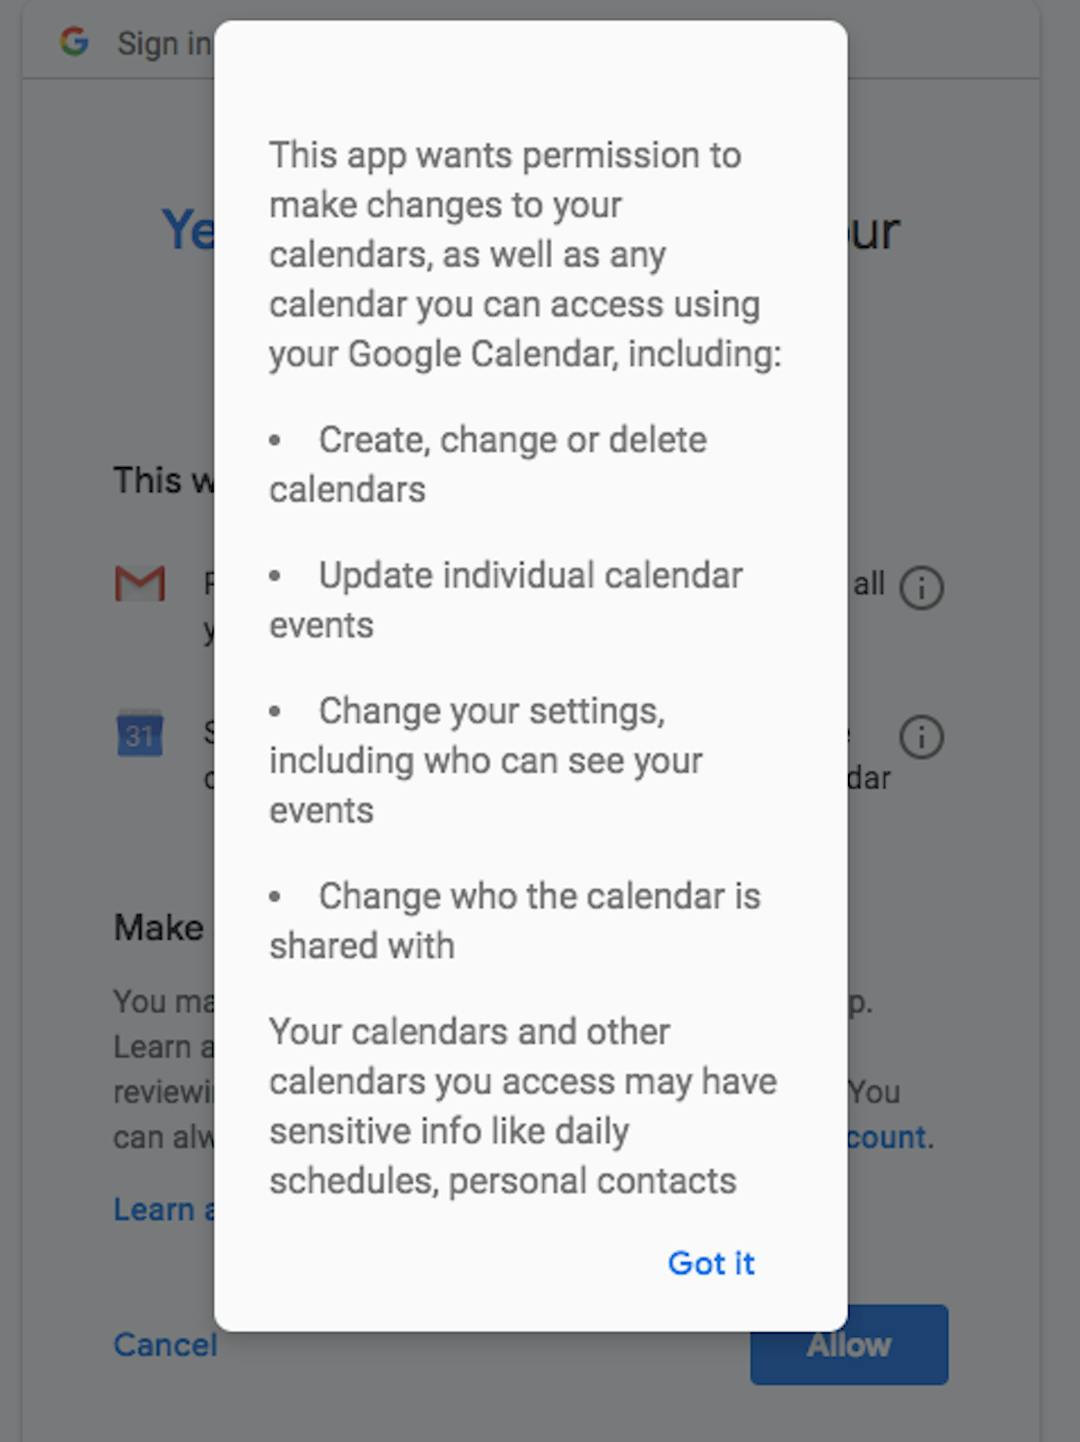
Task: Select the 'Change your settings' bullet item
Action: tap(486, 760)
